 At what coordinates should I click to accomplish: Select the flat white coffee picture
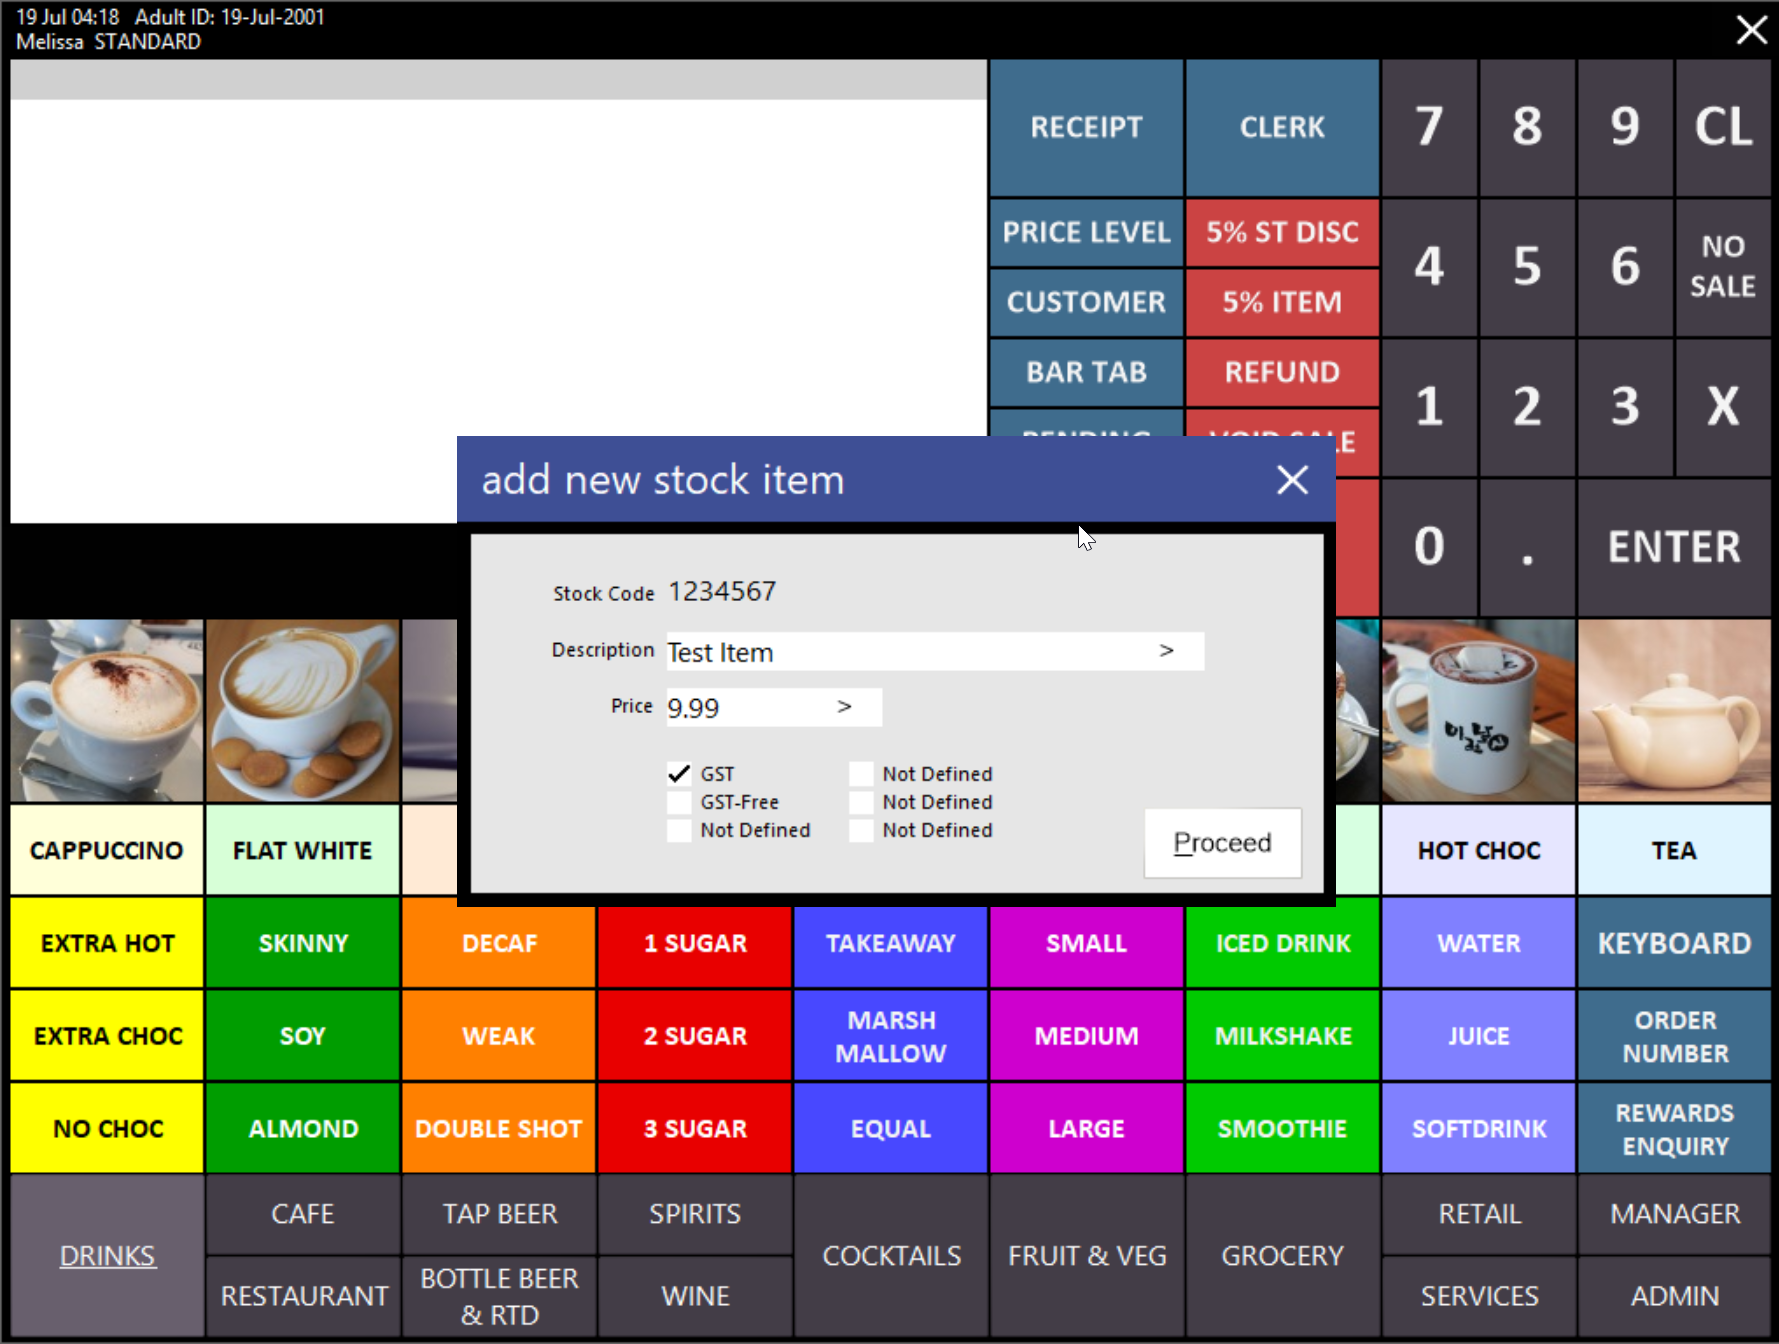[x=302, y=710]
